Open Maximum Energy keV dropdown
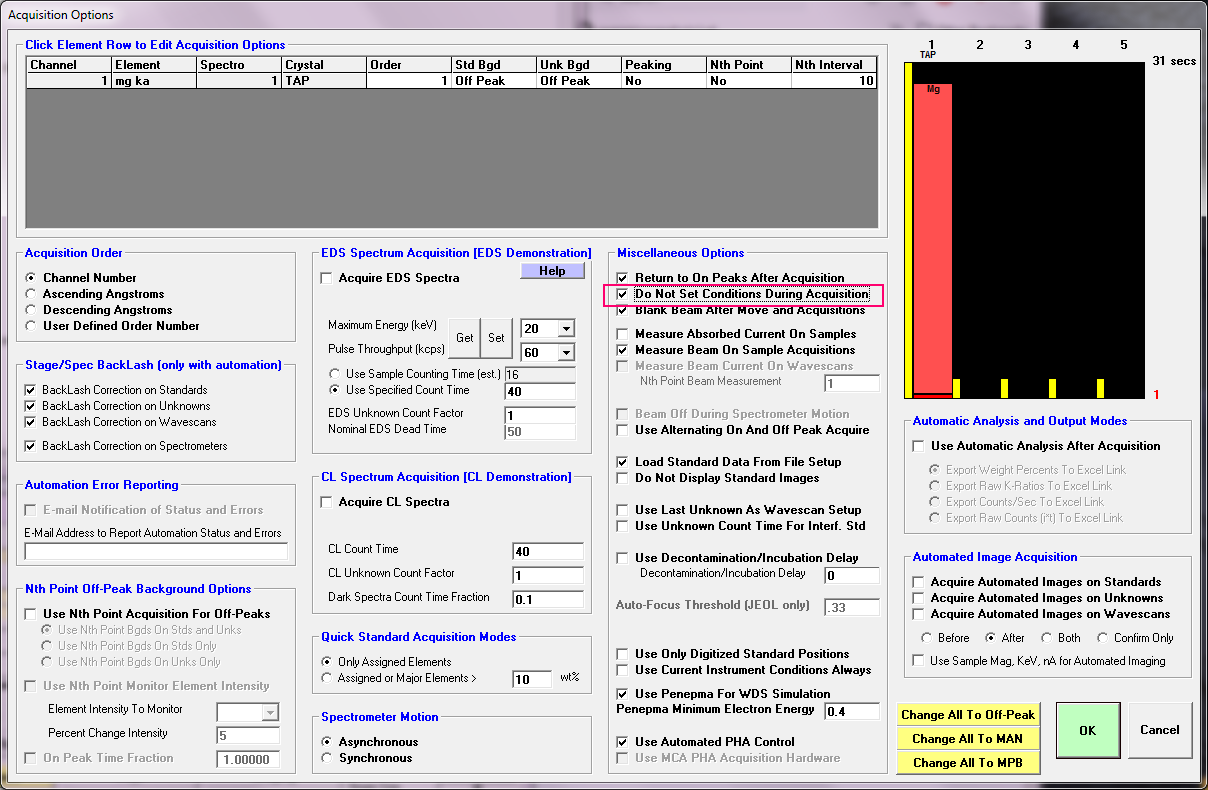Viewport: 1208px width, 790px height. pos(566,329)
